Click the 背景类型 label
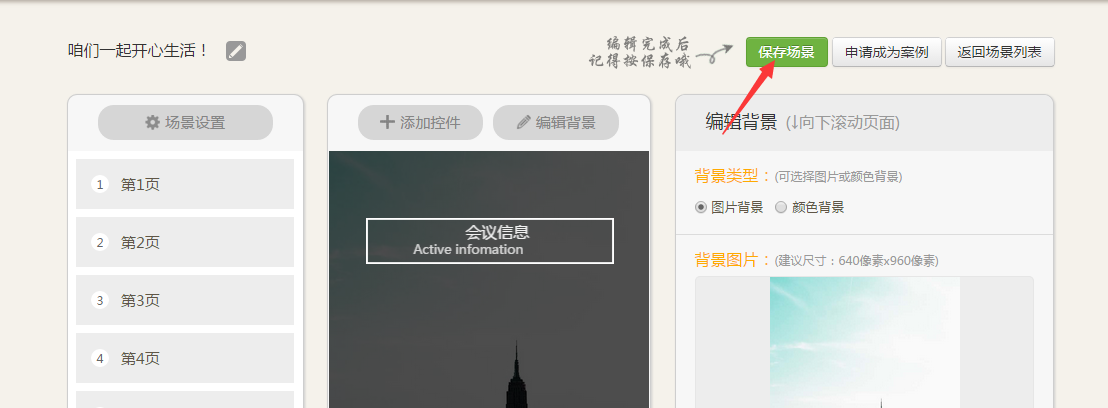The image size is (1108, 408). [x=732, y=176]
